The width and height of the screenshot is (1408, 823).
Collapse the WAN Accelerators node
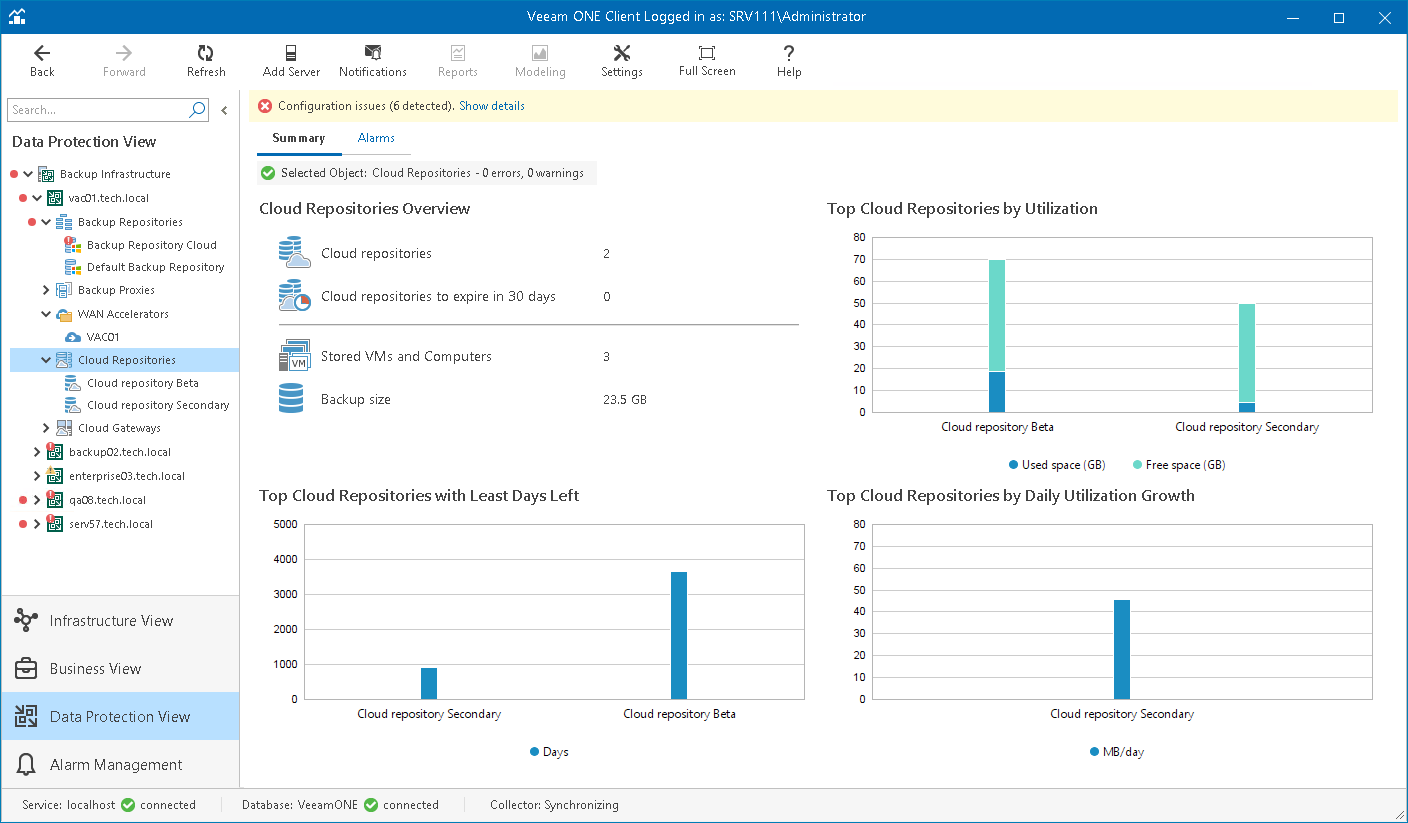point(46,314)
